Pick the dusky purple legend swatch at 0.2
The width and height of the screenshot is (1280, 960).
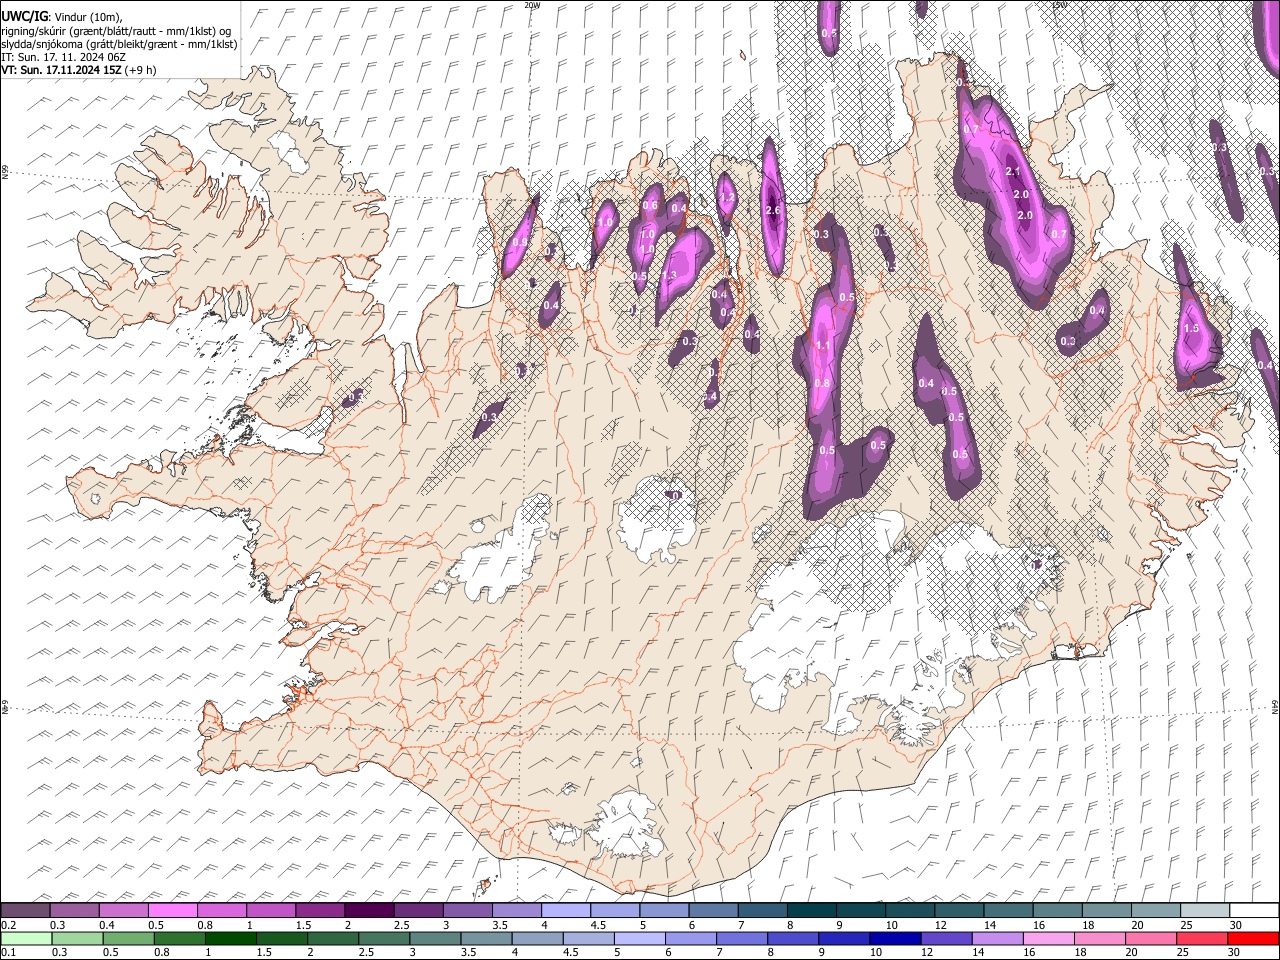[x=26, y=911]
